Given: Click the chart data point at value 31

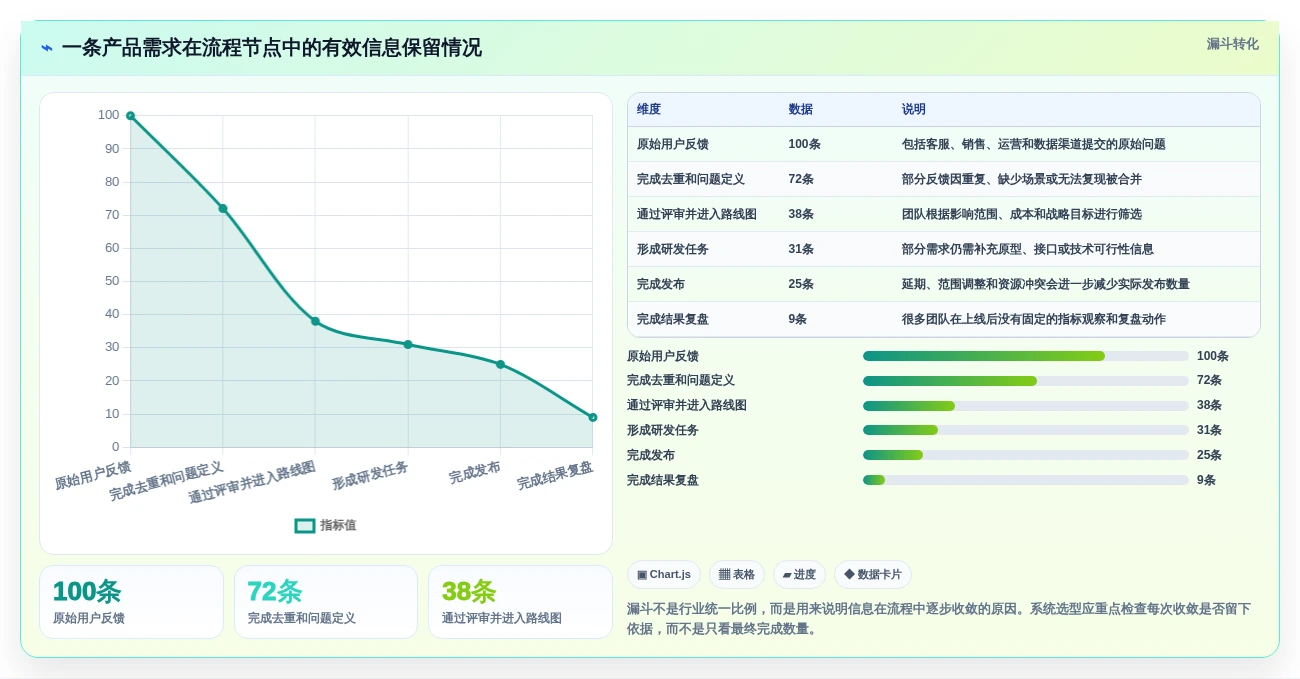Looking at the screenshot, I should tap(408, 344).
